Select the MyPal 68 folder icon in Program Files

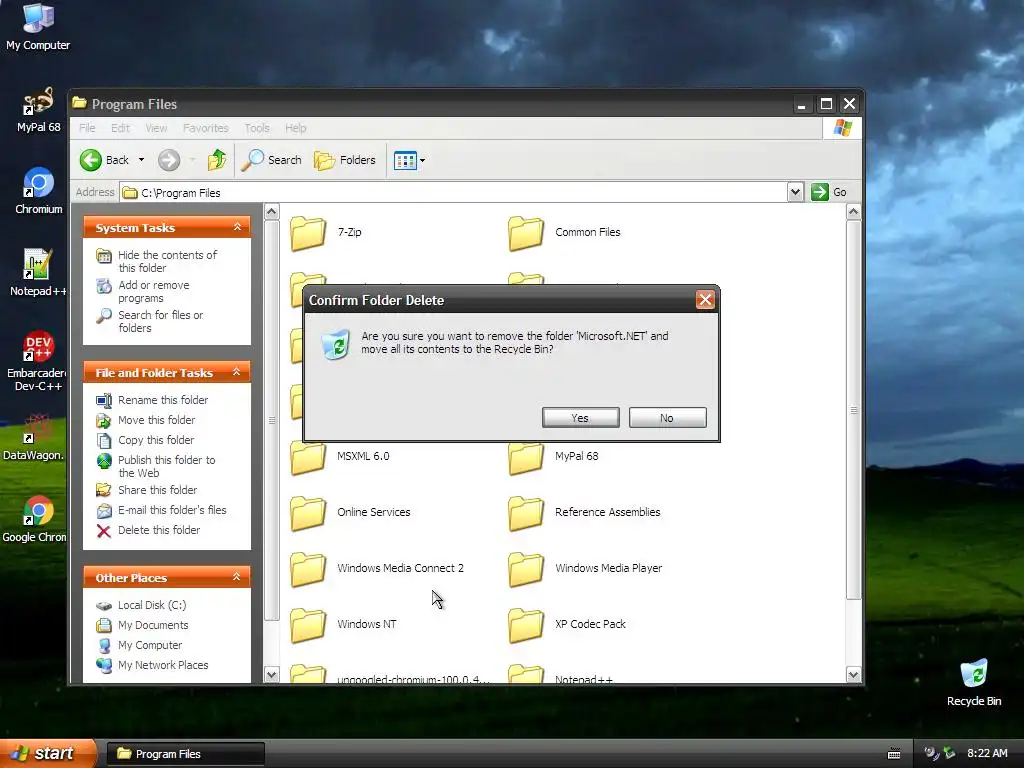pos(526,457)
